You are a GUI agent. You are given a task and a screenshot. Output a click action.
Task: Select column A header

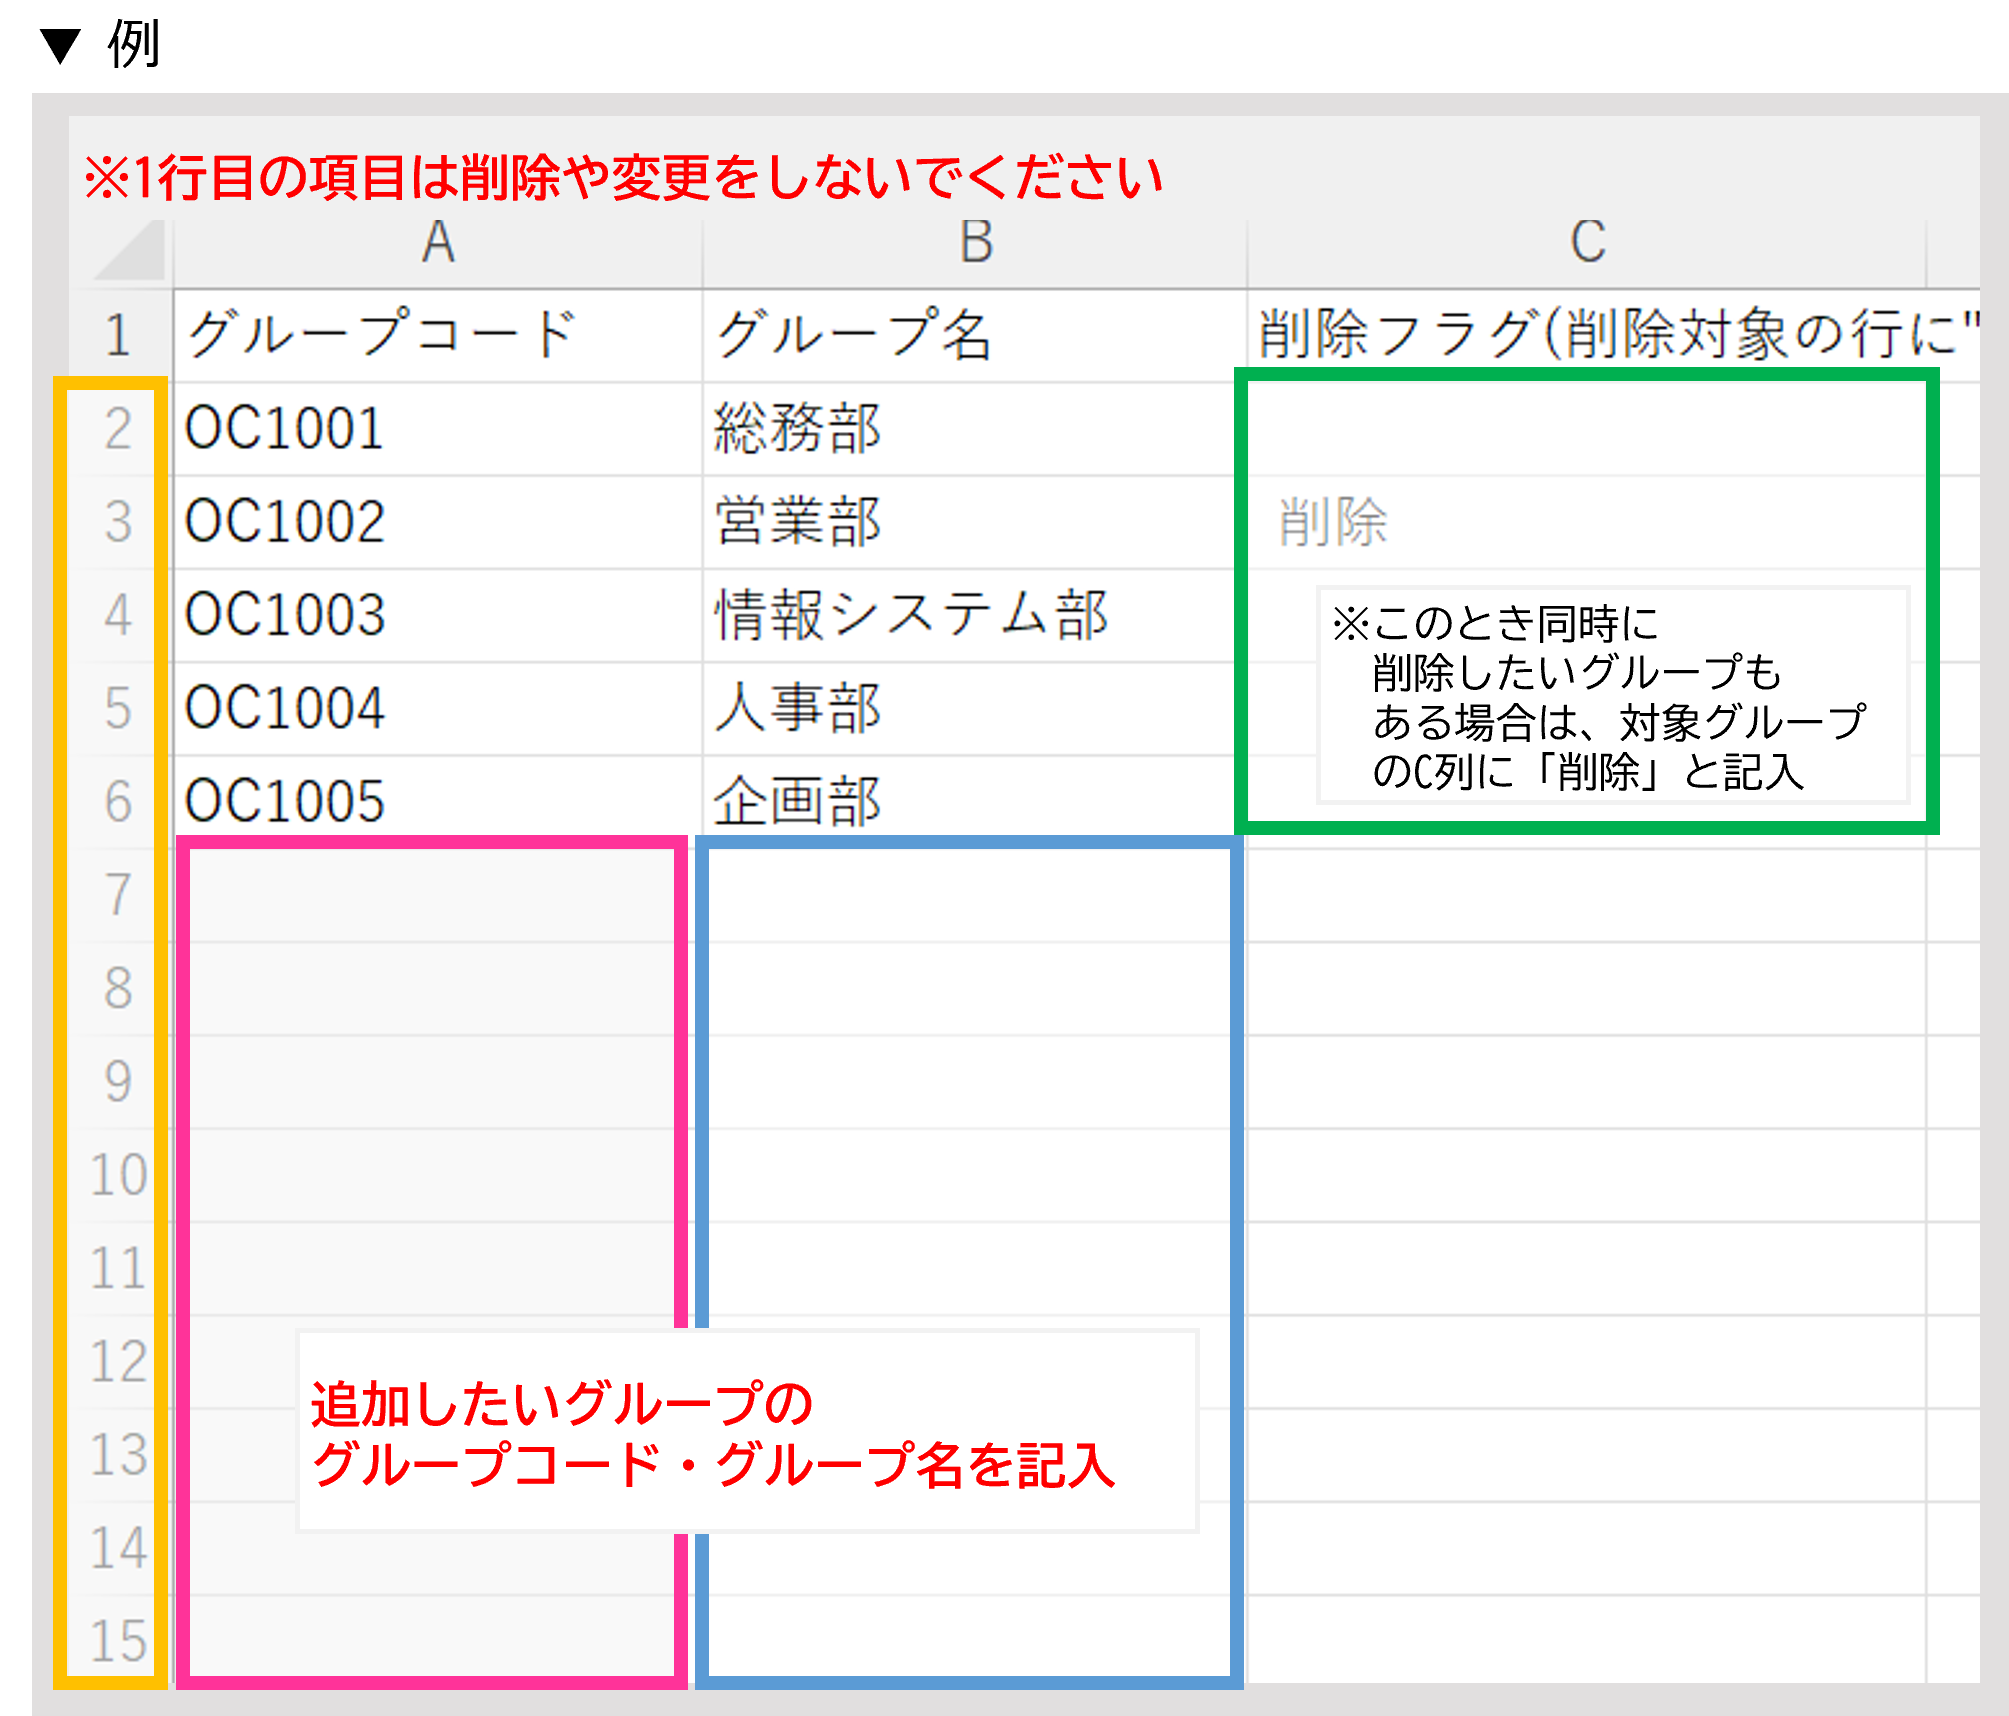[438, 243]
